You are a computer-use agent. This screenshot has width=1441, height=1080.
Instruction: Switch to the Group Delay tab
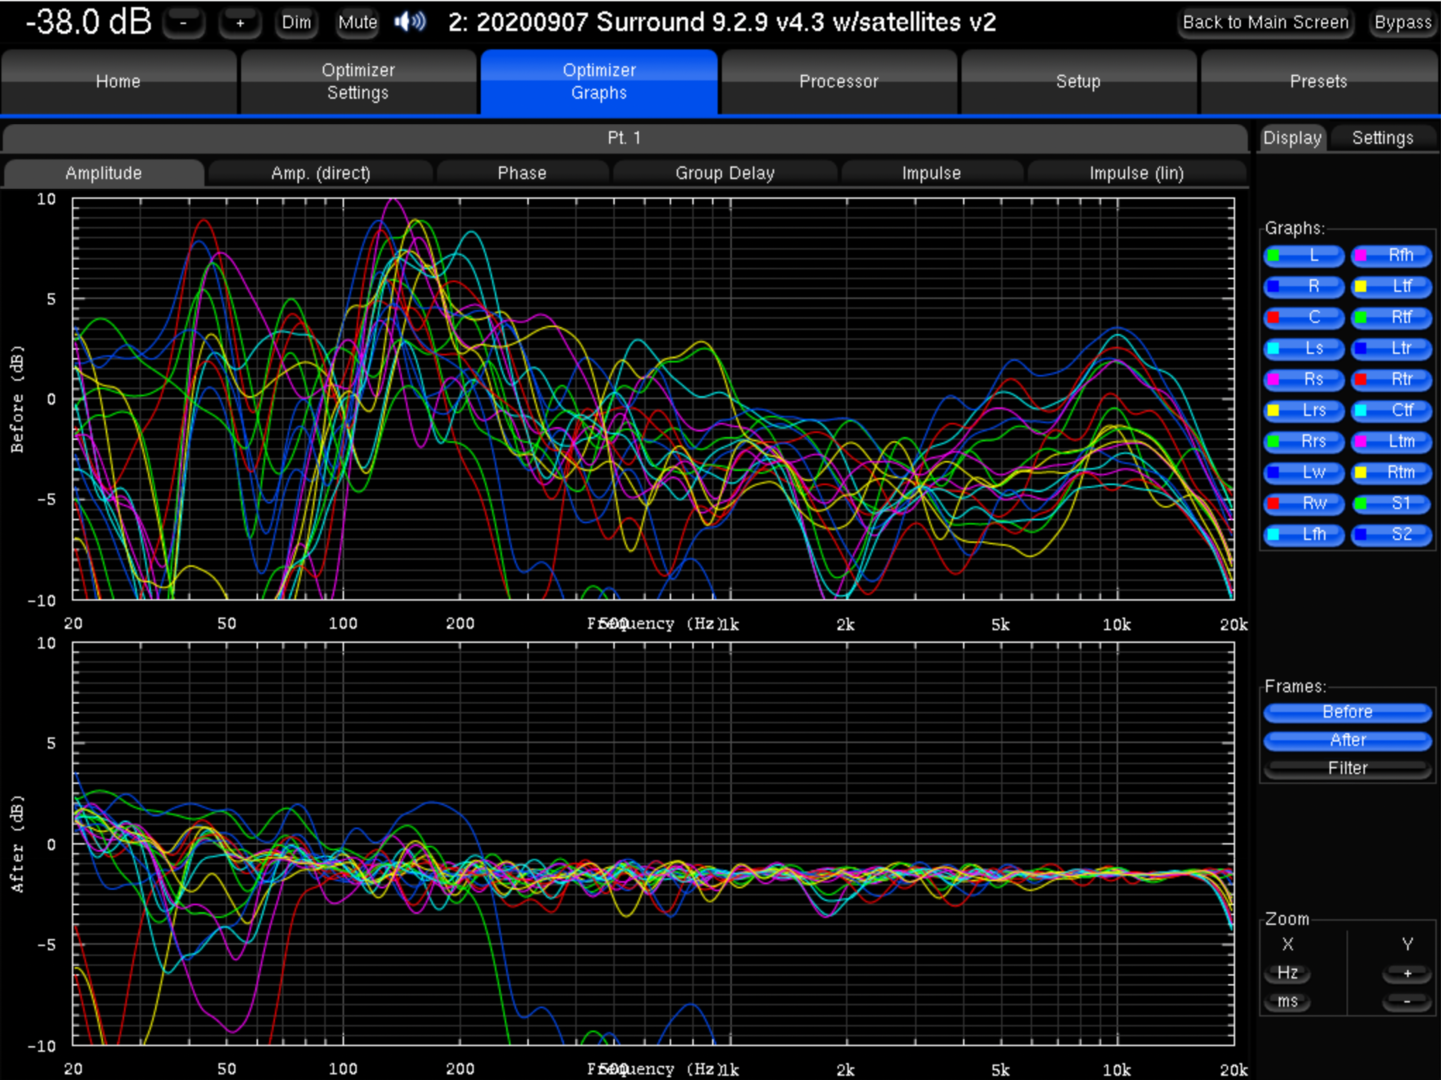coord(725,173)
